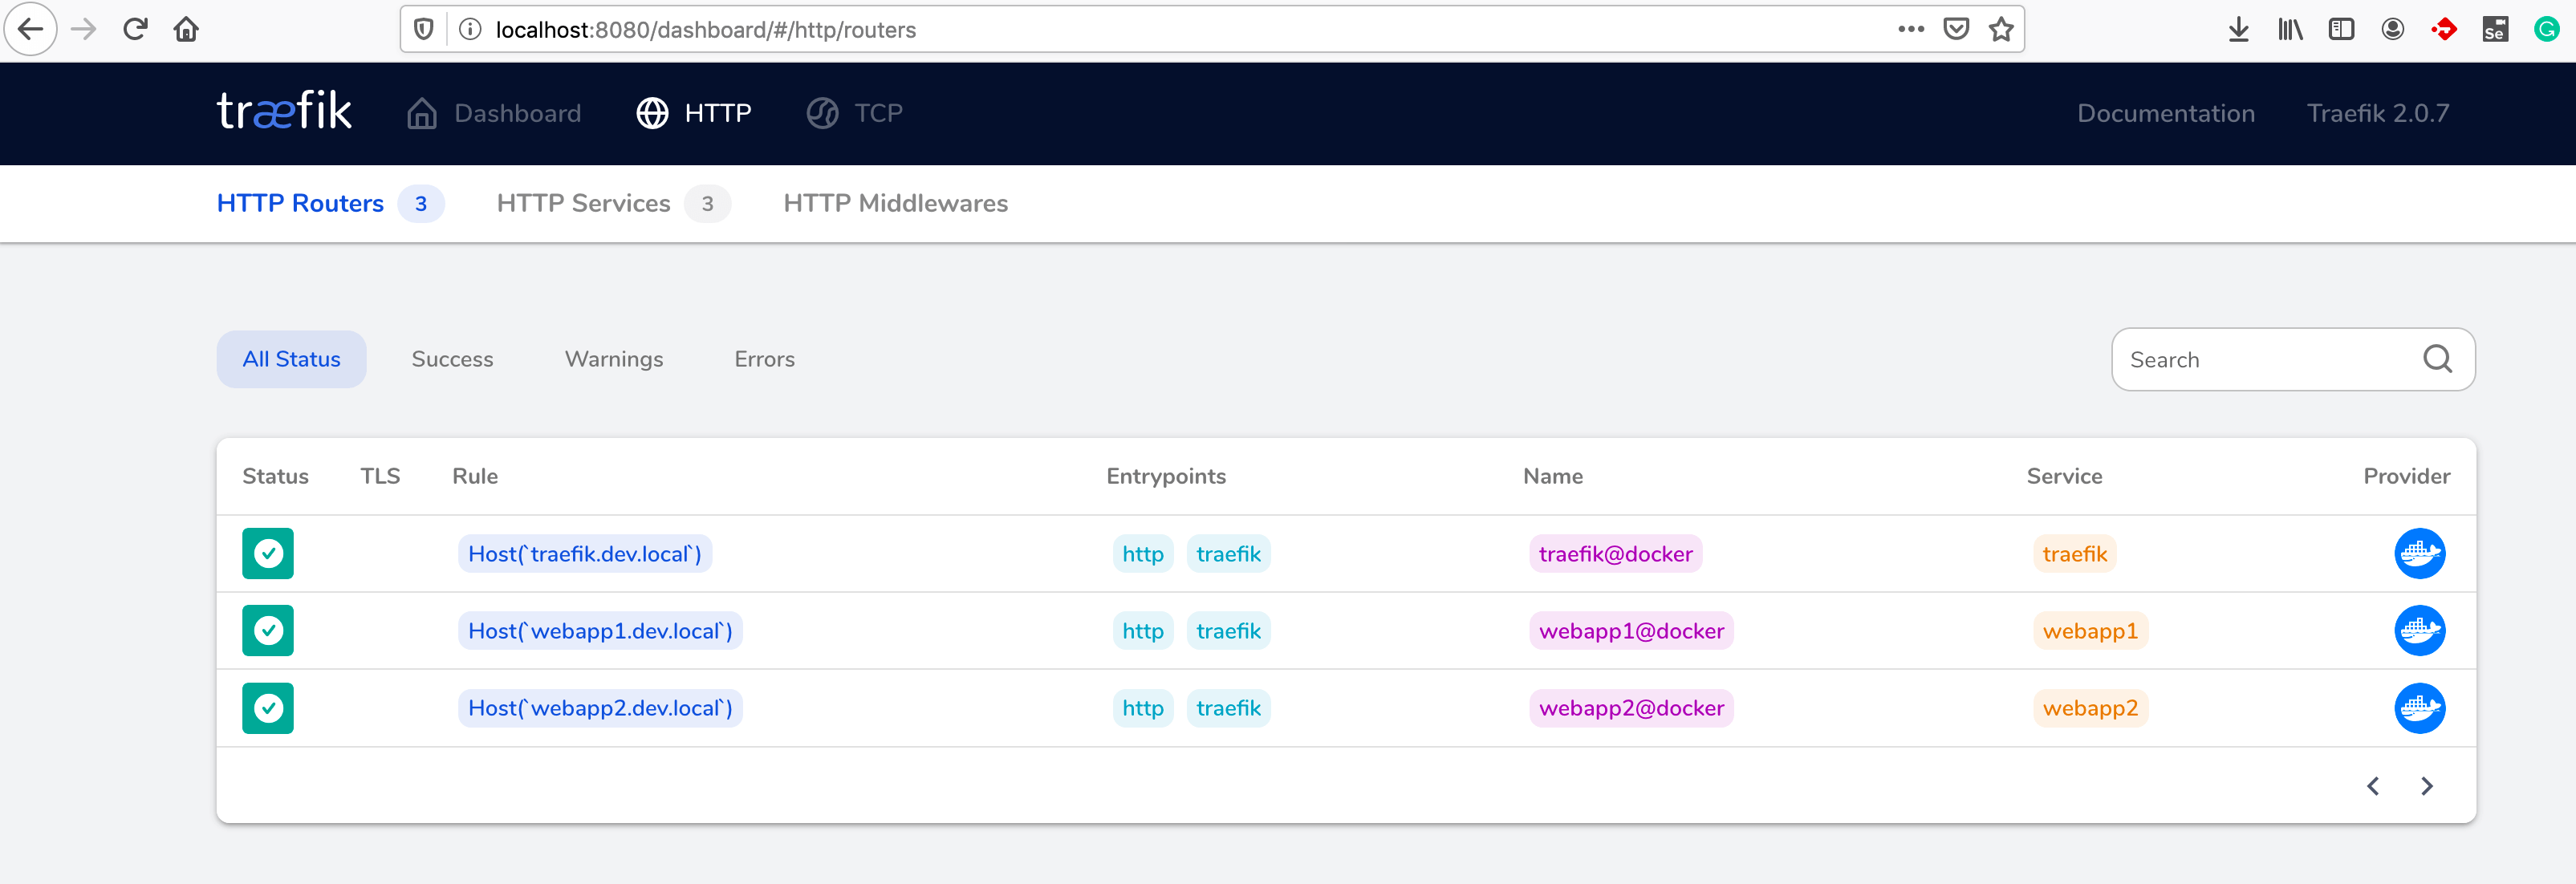Click service tag webapp2

pyautogui.click(x=2090, y=708)
